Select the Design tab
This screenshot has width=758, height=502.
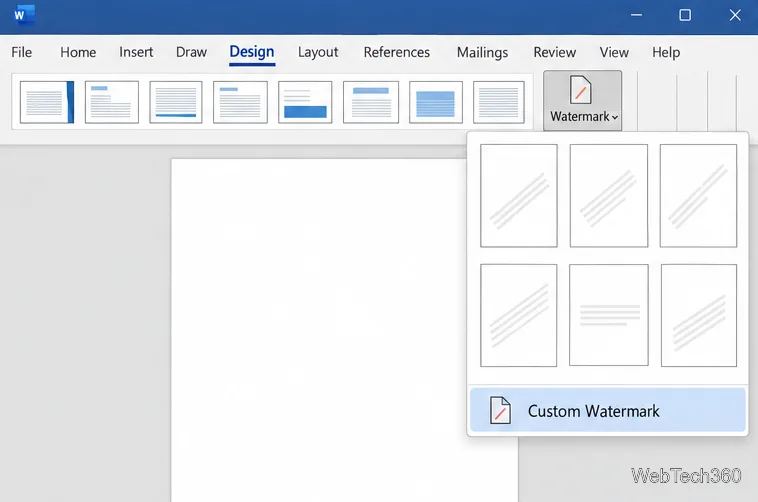(252, 52)
